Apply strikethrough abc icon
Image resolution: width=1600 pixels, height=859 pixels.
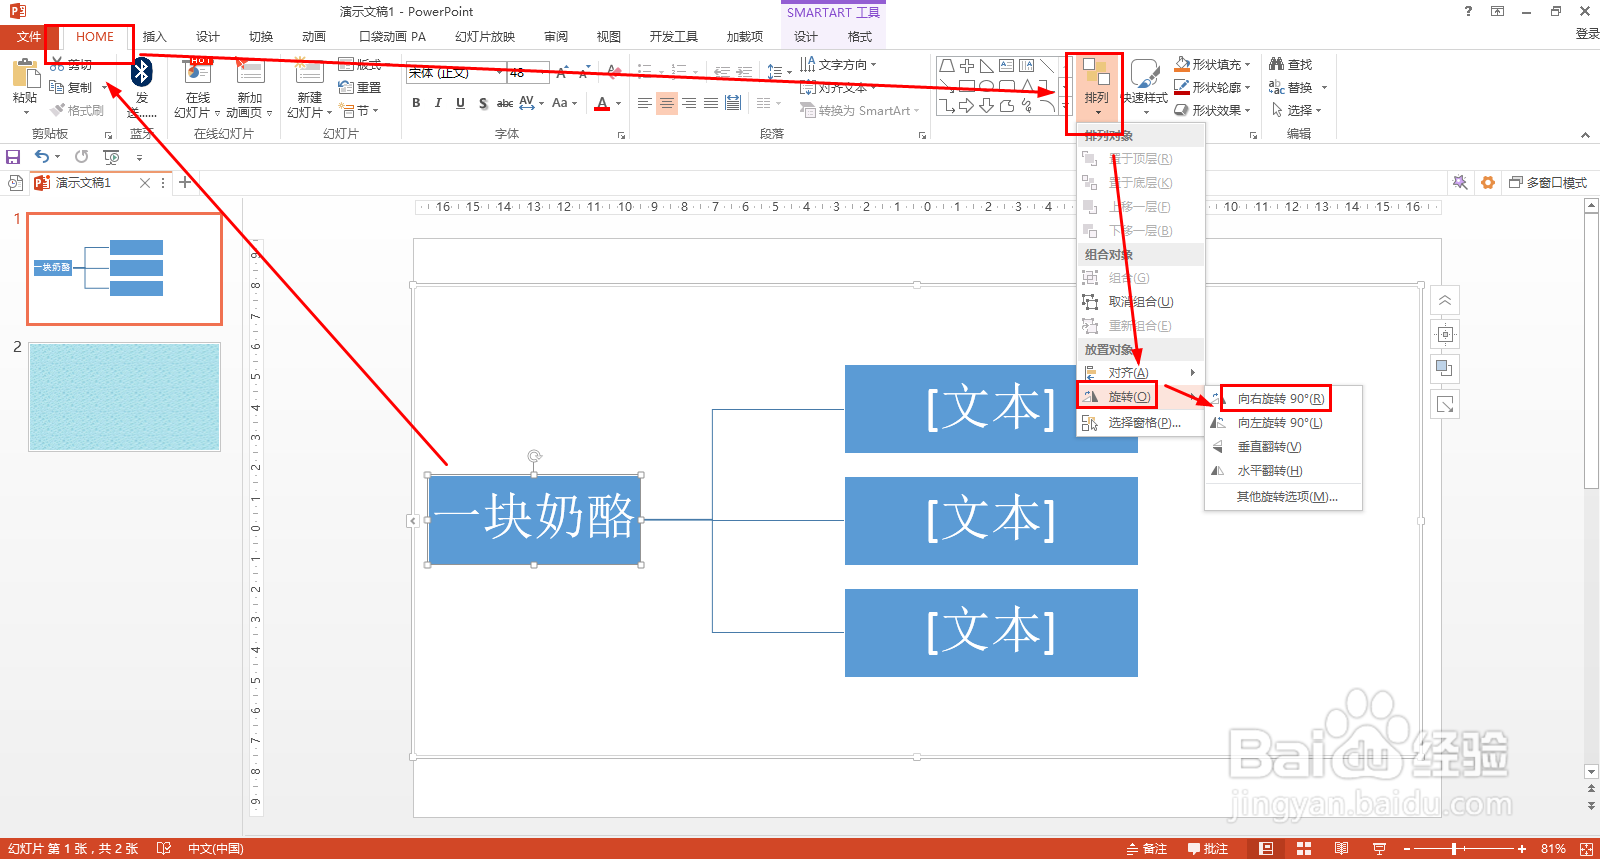(x=505, y=103)
